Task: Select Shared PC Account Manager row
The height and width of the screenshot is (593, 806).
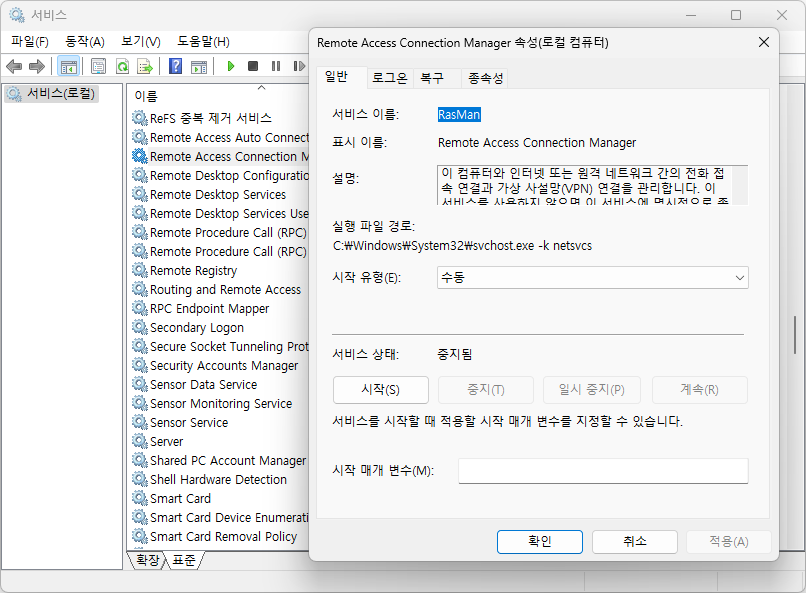Action: tap(220, 460)
